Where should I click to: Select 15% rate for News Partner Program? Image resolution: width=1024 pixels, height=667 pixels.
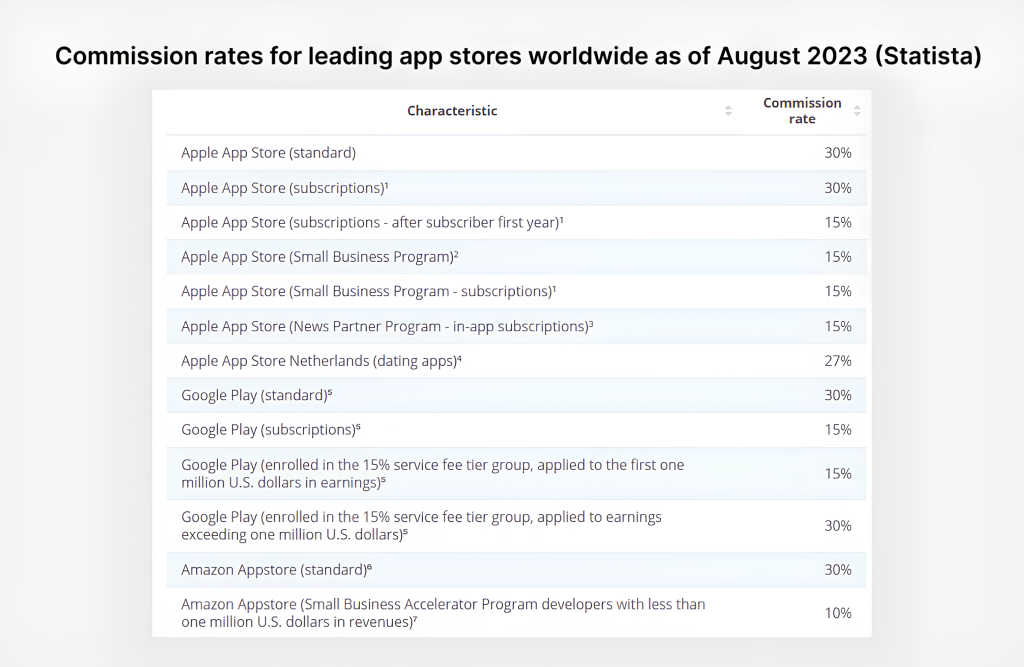838,326
